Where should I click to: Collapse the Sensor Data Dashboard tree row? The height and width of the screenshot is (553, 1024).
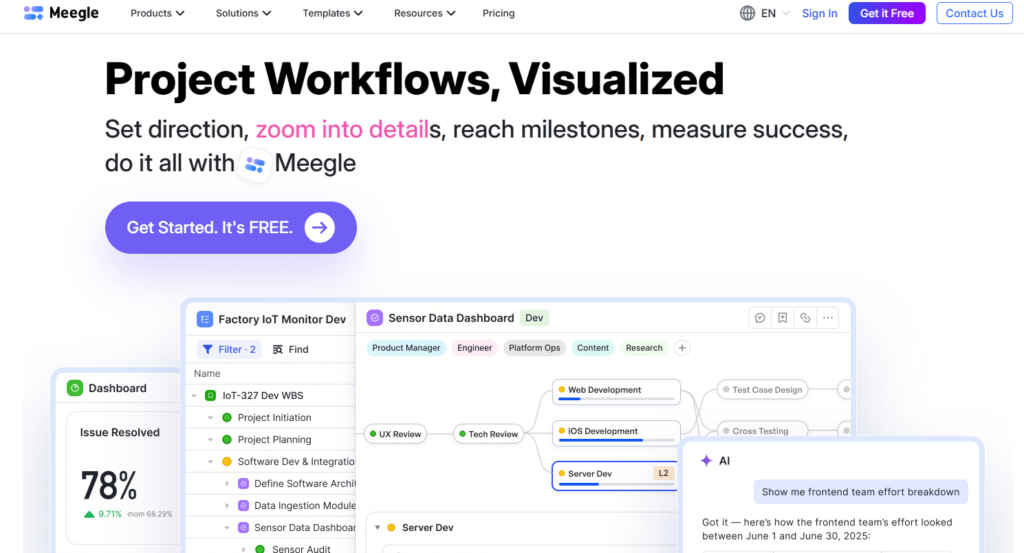tap(227, 528)
